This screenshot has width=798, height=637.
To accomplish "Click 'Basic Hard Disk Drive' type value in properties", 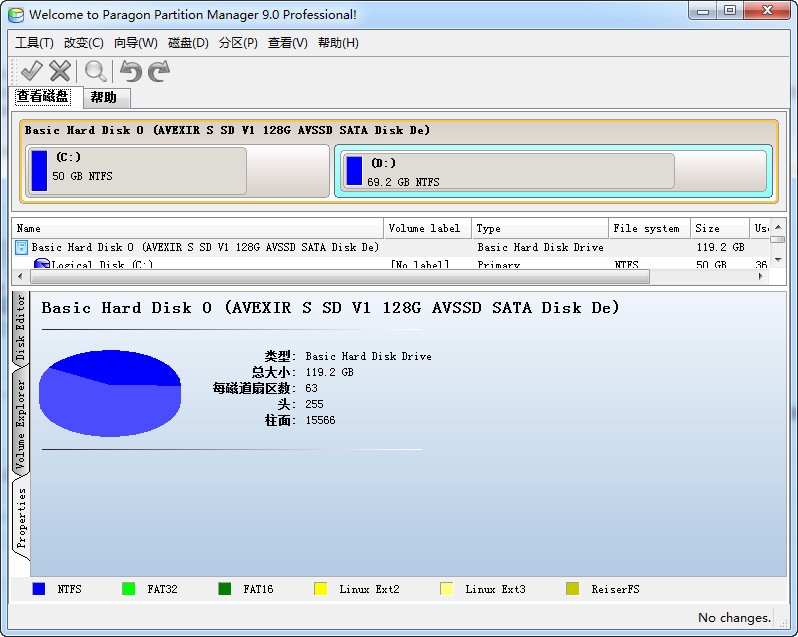I will point(368,357).
